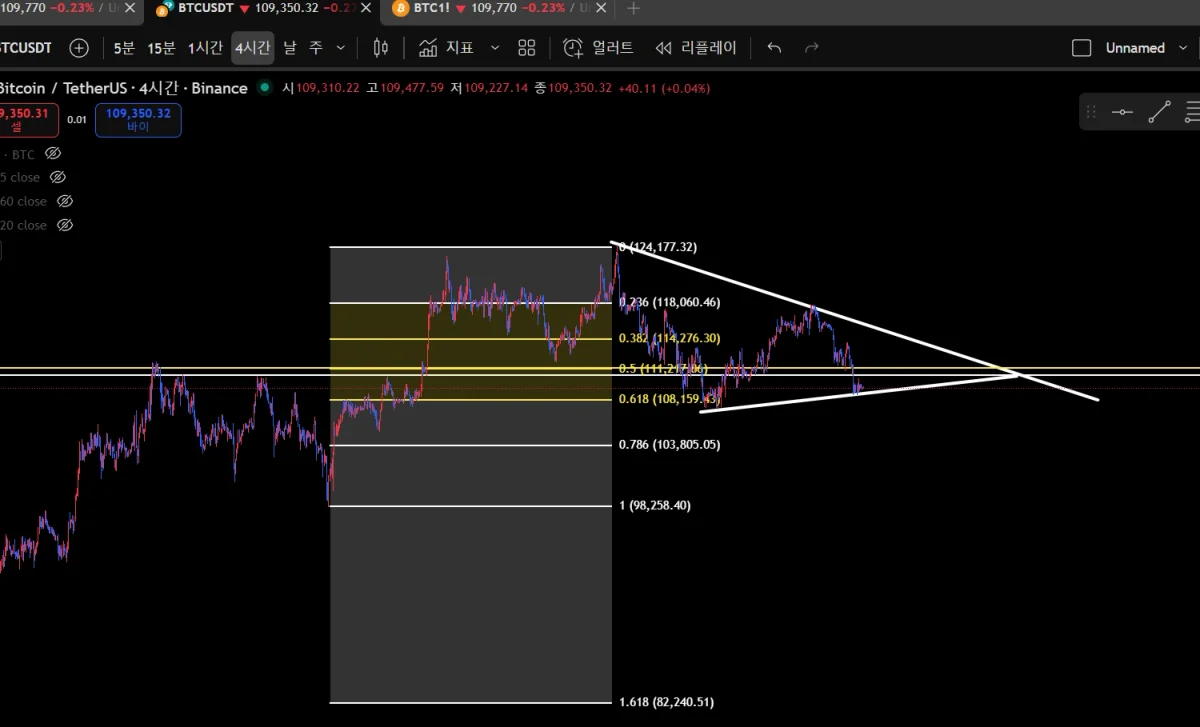Undo the last chart action
The image size is (1200, 727).
click(774, 48)
